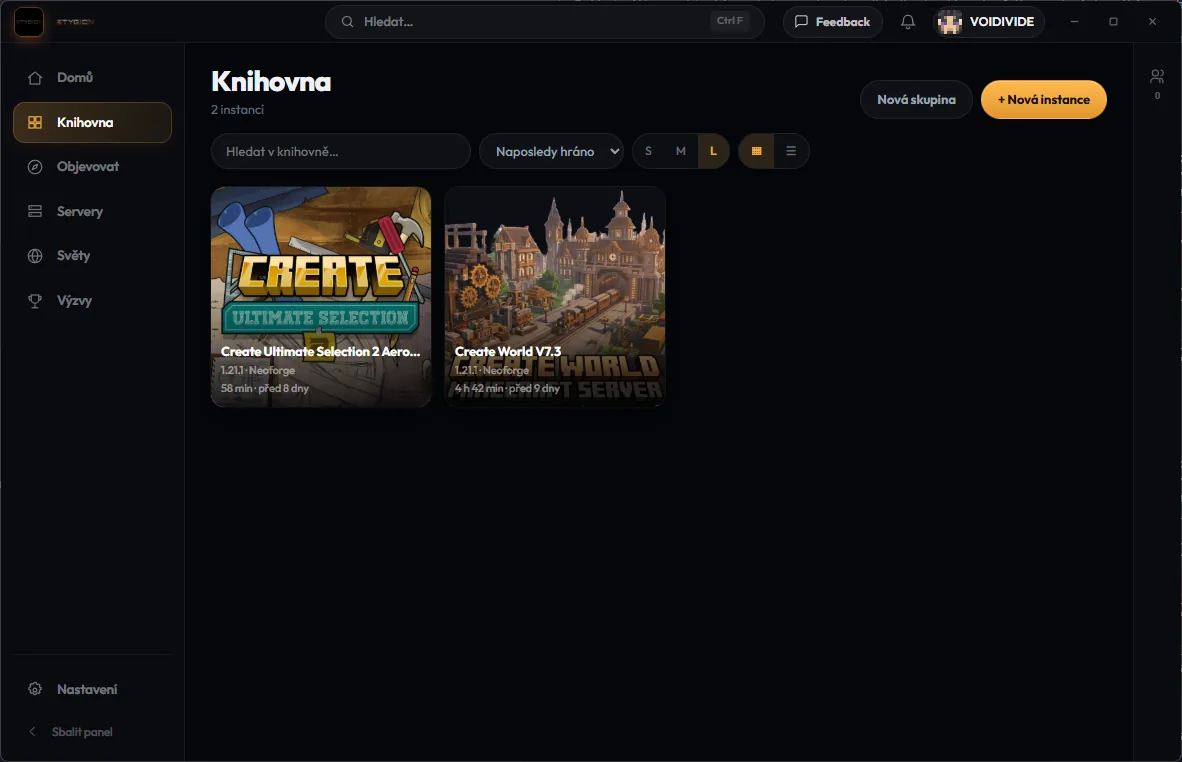Screen dimensions: 1182x762
Task: Select Knihovna in the sidebar
Action: (92, 122)
